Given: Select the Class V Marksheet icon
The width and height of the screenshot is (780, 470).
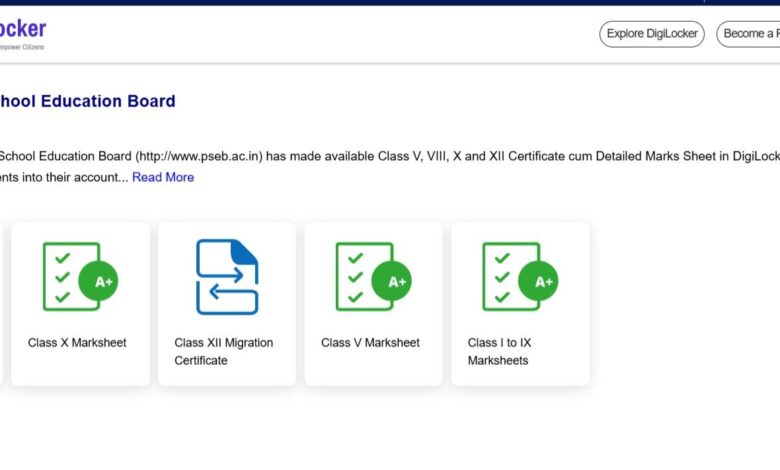Looking at the screenshot, I should tap(374, 277).
